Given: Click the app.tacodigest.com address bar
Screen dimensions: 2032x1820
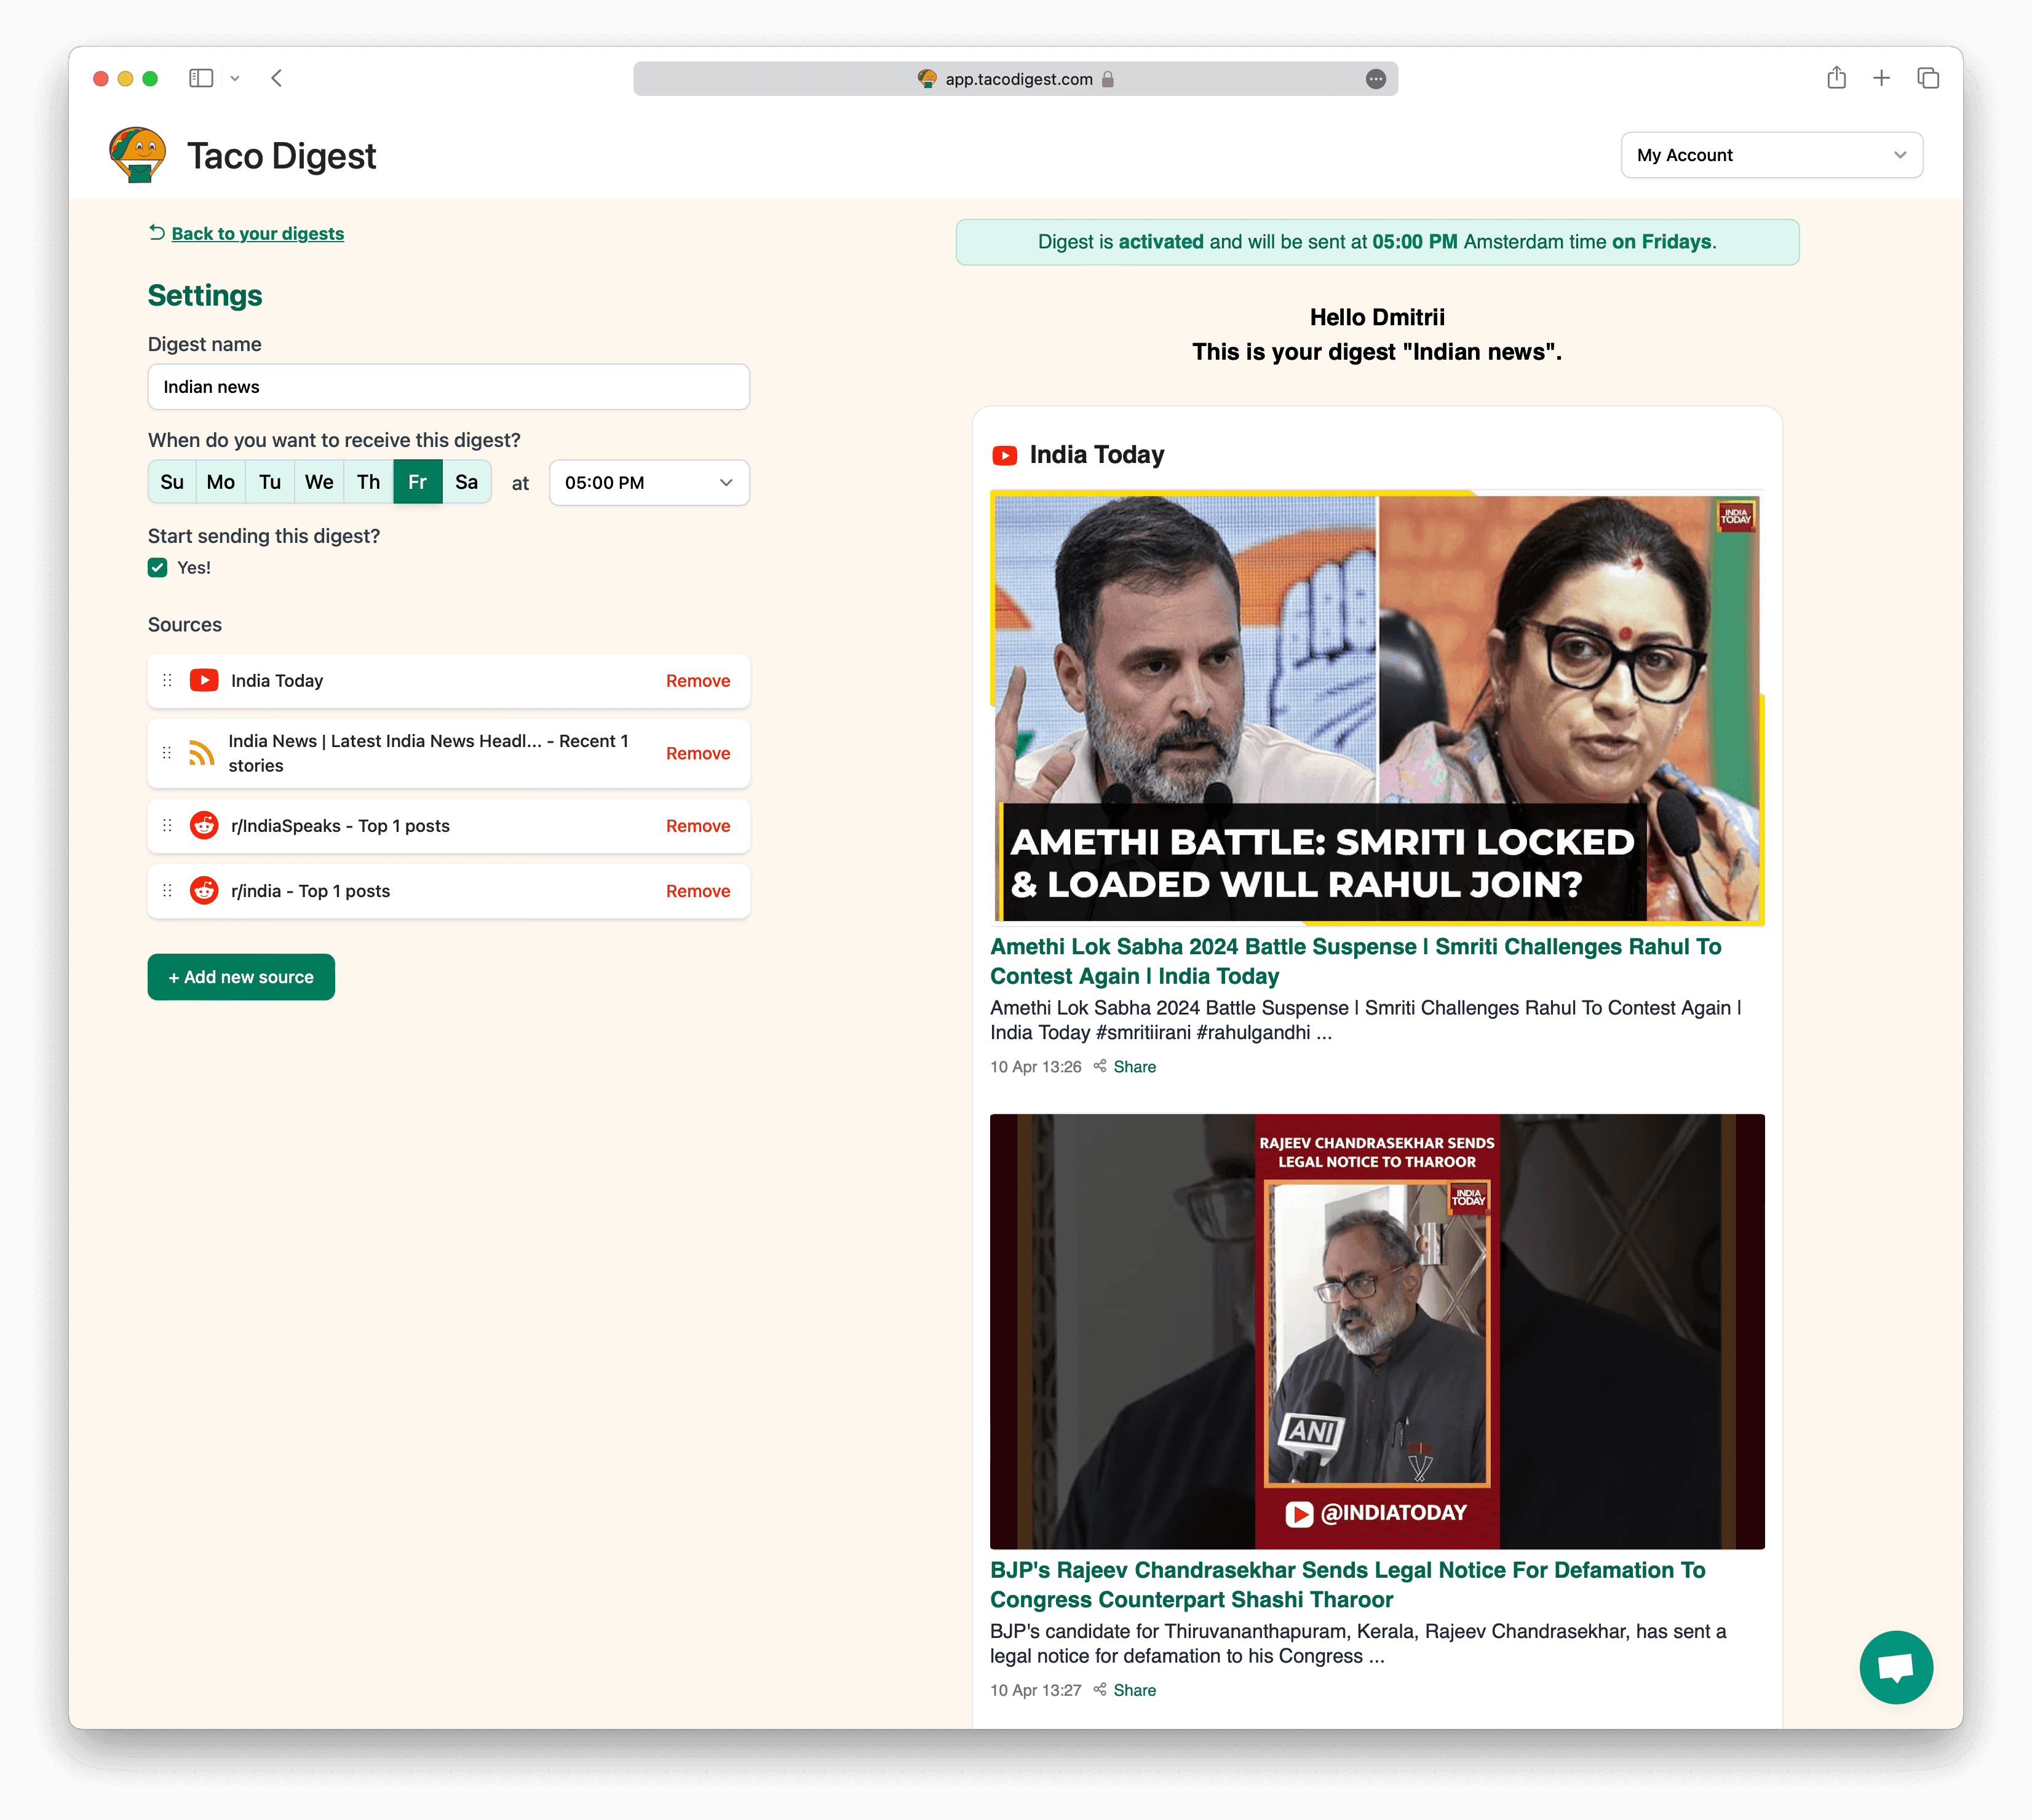Looking at the screenshot, I should coord(1015,79).
